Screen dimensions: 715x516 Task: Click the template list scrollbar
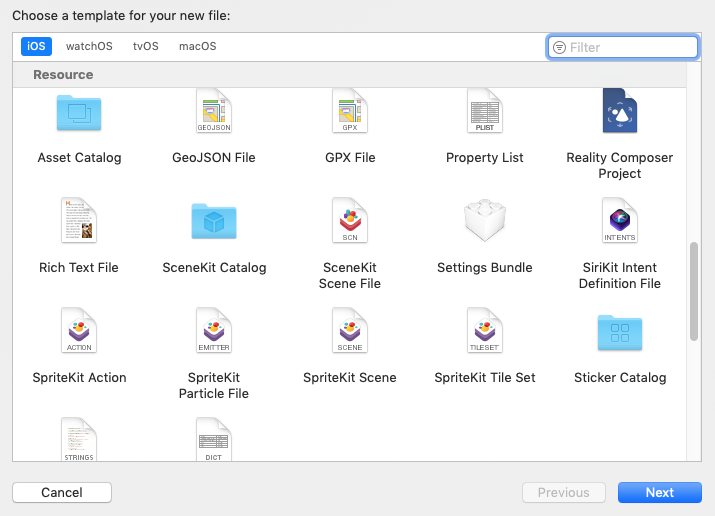(694, 291)
